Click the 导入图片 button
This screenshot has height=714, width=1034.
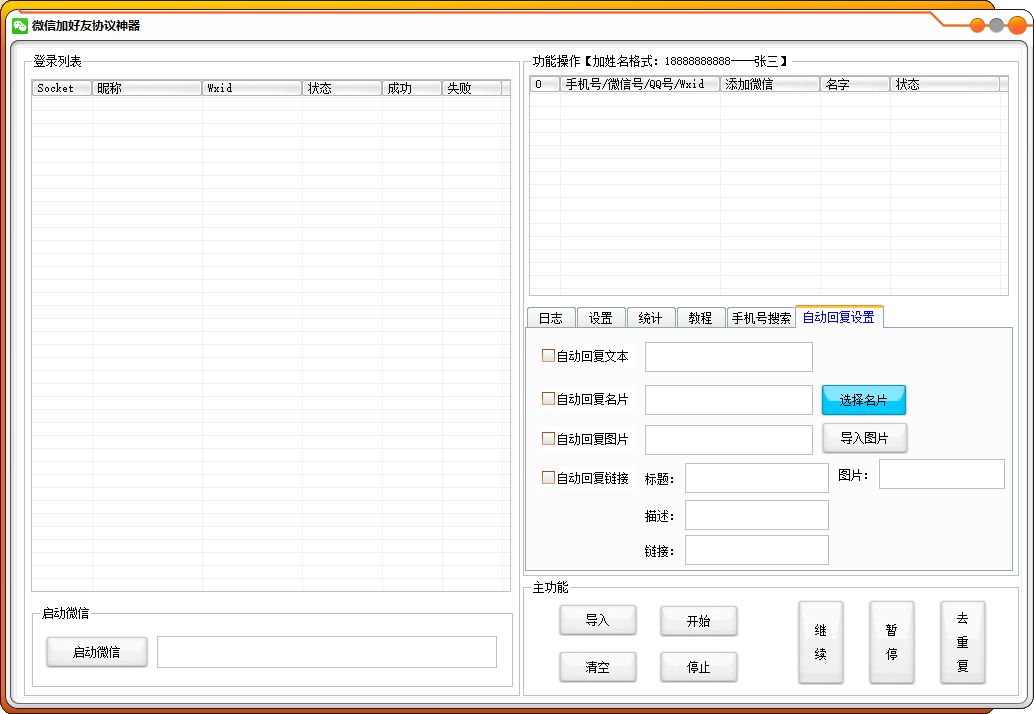click(x=865, y=438)
